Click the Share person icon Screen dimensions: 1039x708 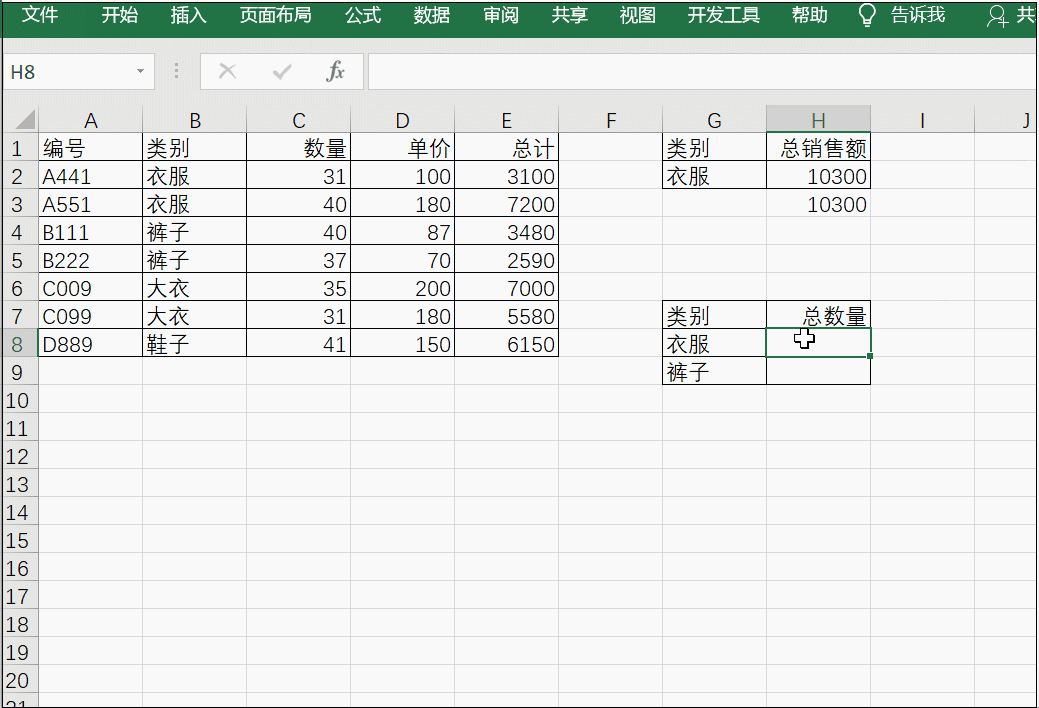tap(997, 16)
